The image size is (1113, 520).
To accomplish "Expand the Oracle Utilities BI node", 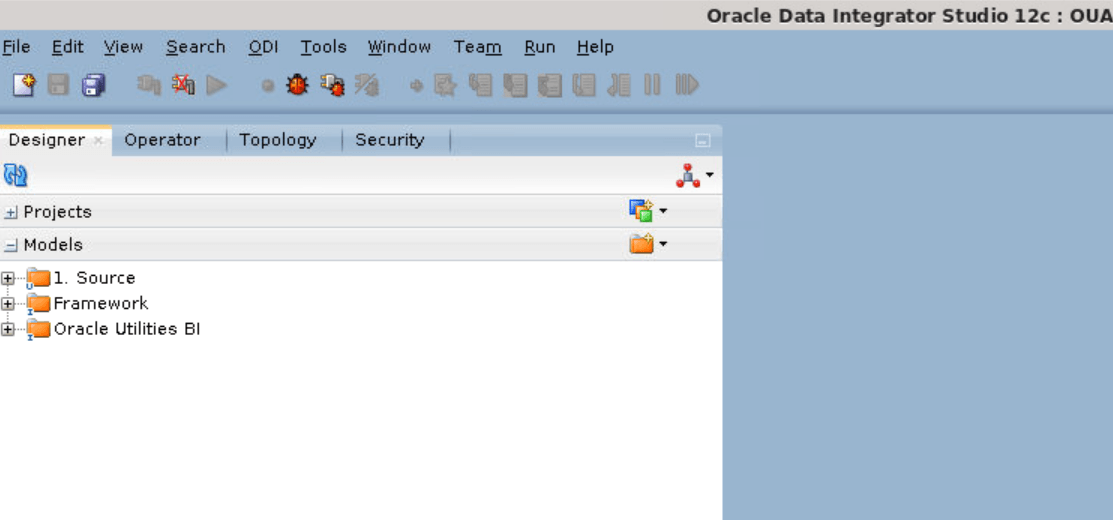I will coord(8,329).
